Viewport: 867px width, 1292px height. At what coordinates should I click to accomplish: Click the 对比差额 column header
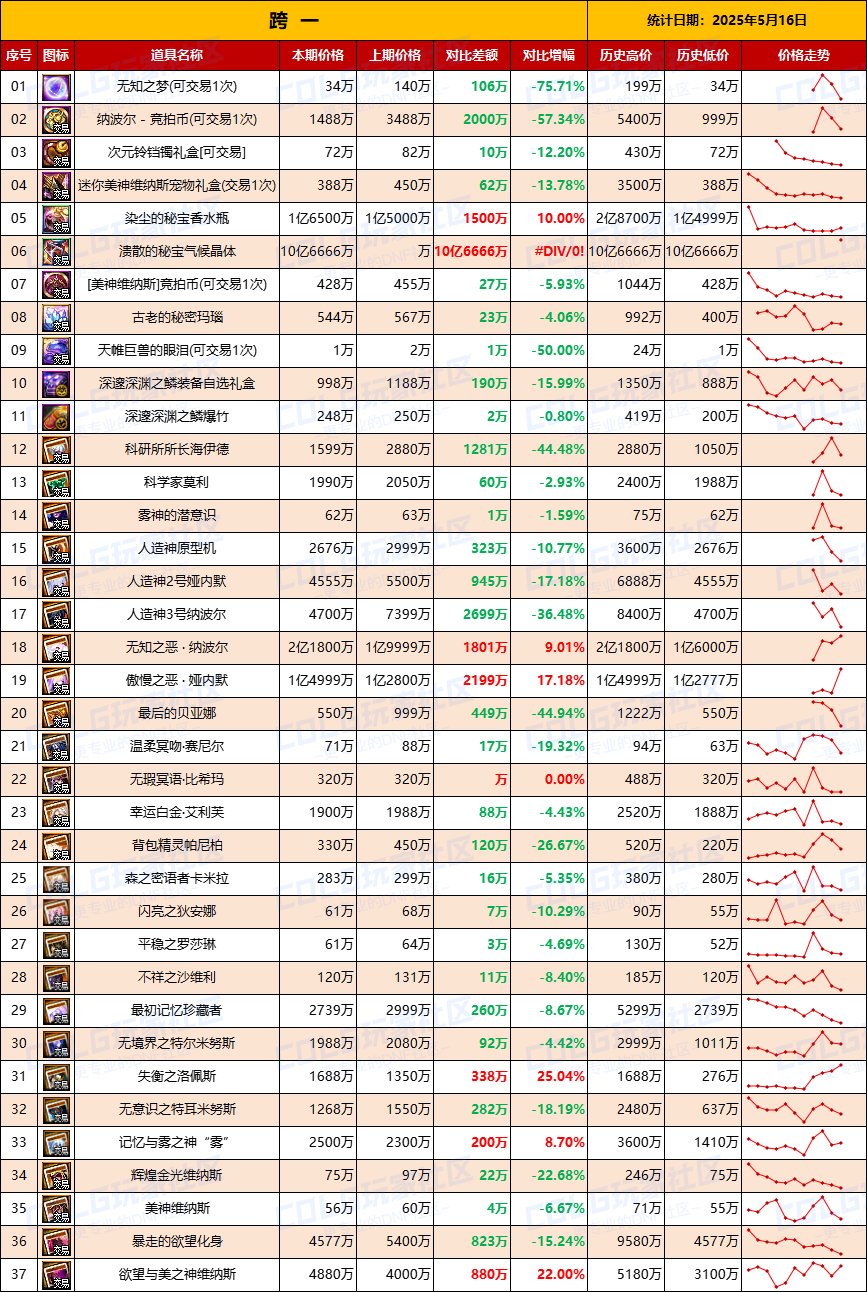pyautogui.click(x=472, y=55)
